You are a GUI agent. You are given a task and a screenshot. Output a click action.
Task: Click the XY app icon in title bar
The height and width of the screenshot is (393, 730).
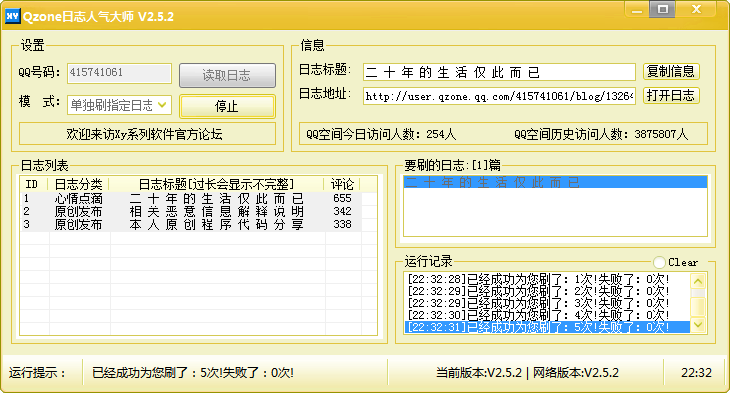pyautogui.click(x=12, y=16)
